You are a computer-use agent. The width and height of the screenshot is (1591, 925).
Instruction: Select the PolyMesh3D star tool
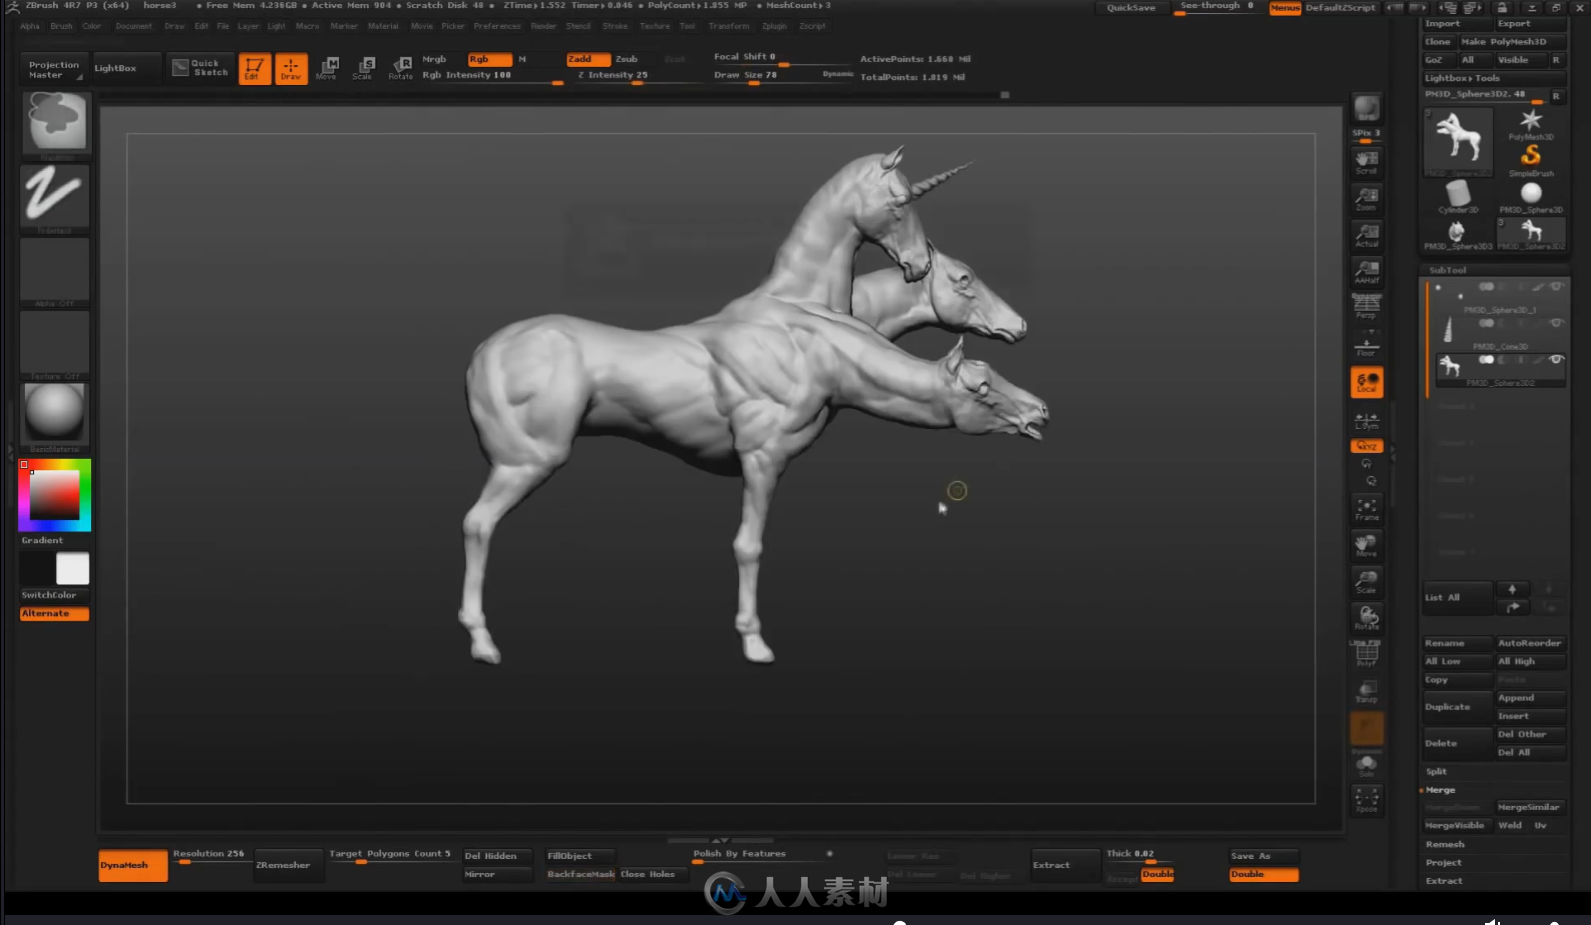click(1530, 124)
